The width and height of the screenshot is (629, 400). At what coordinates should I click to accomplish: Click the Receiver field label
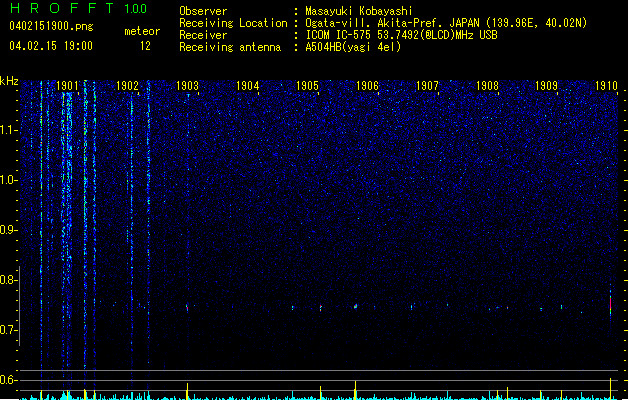[203, 35]
